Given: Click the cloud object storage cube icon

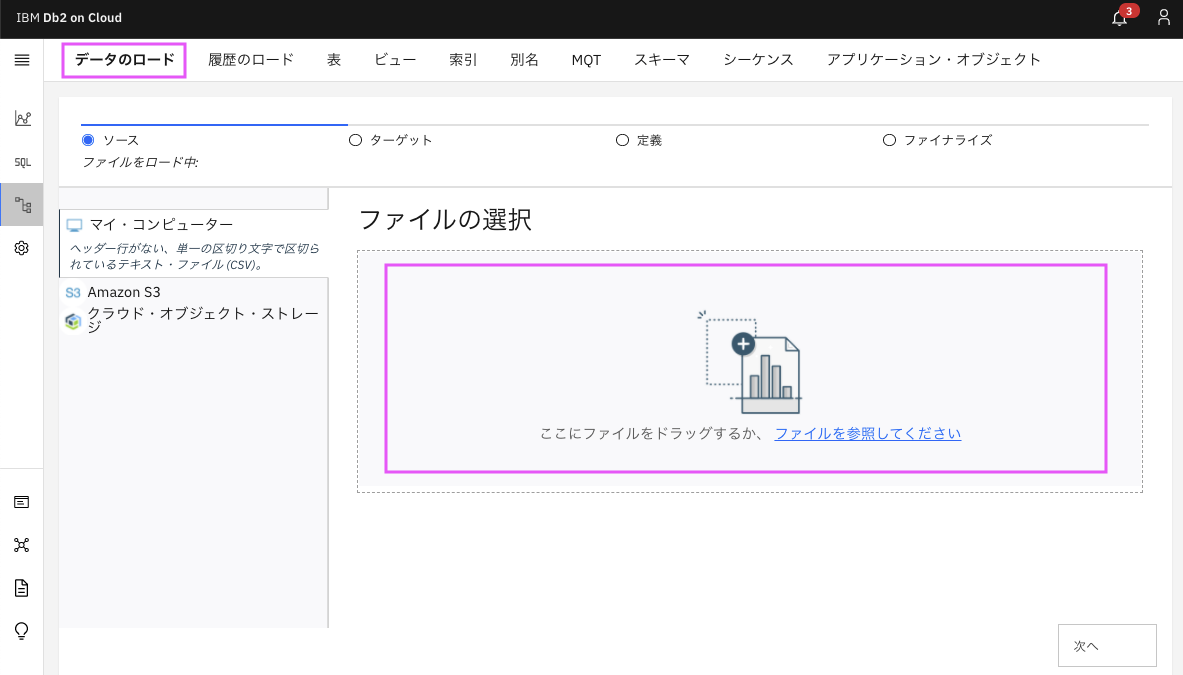Looking at the screenshot, I should (72, 321).
